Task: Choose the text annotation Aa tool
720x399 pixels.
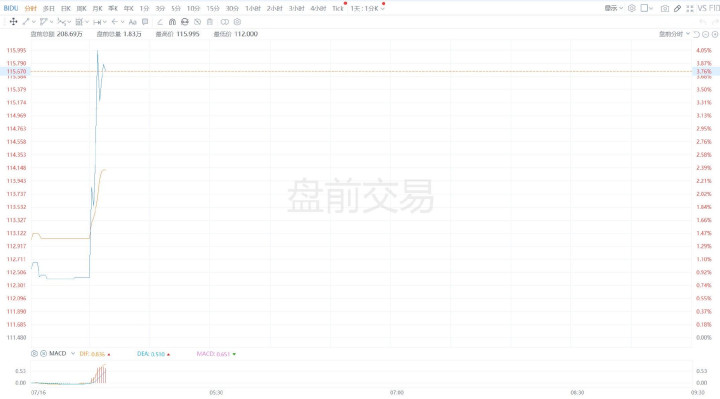Action: 133,22
